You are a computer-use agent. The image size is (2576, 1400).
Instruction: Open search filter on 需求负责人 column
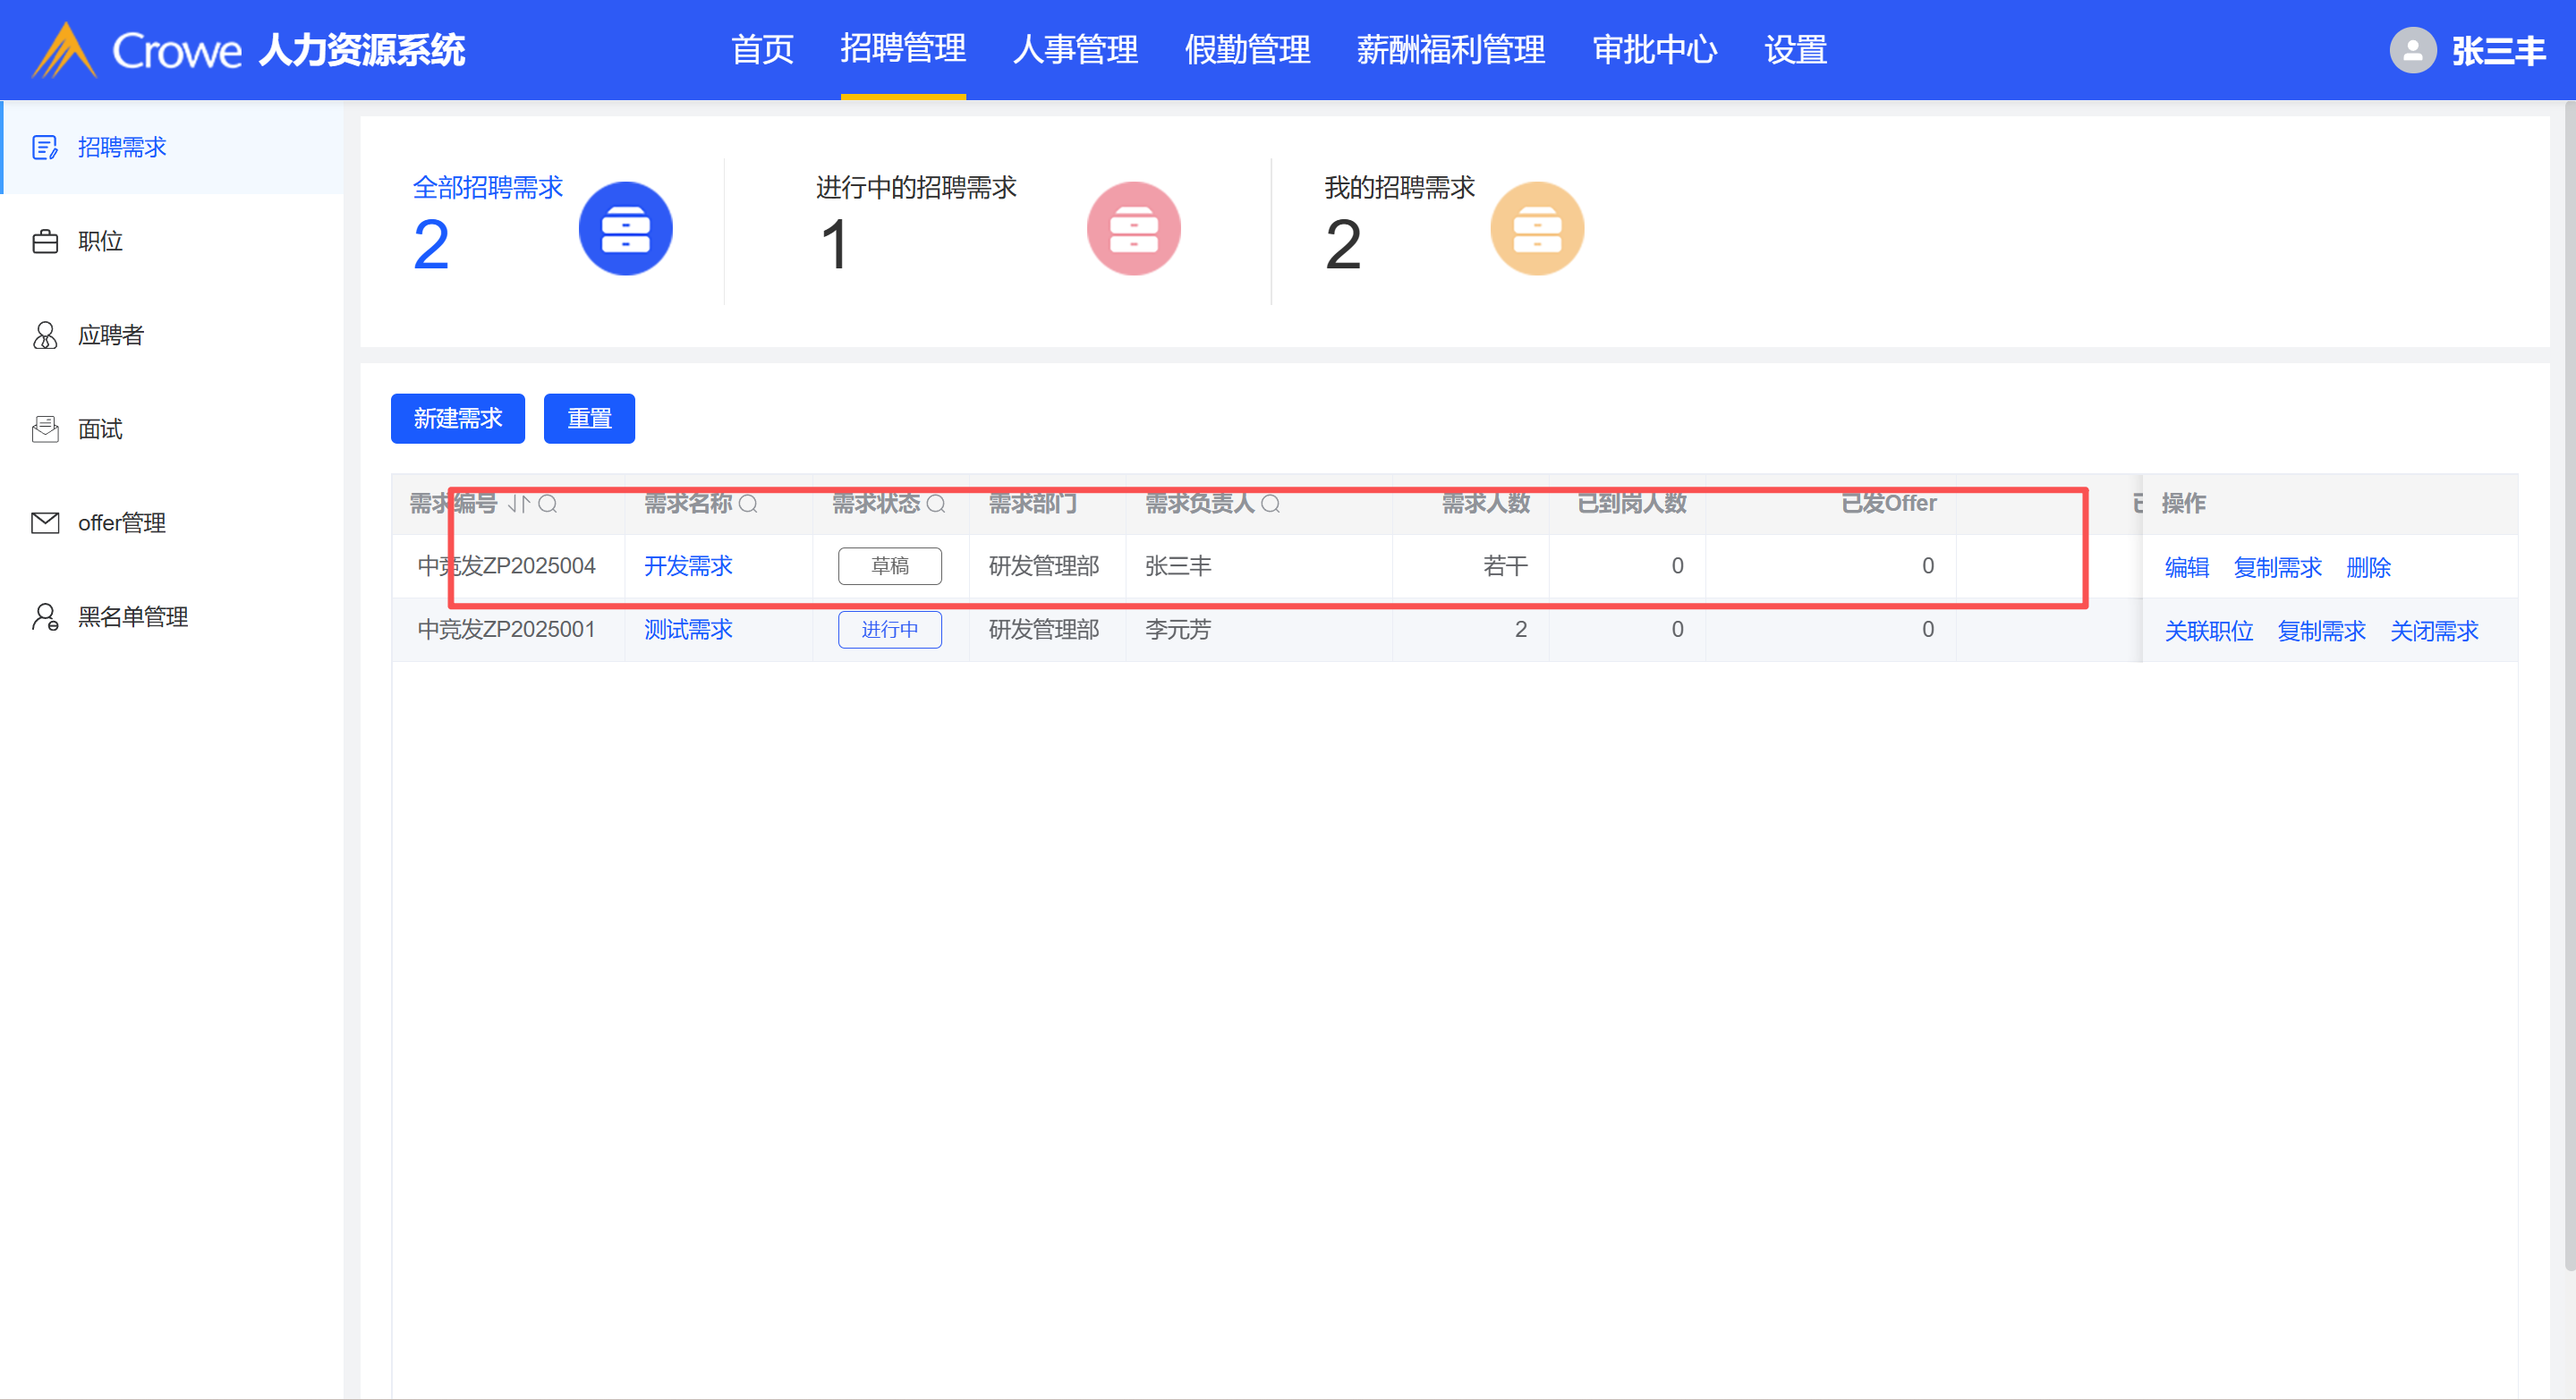click(x=1270, y=504)
